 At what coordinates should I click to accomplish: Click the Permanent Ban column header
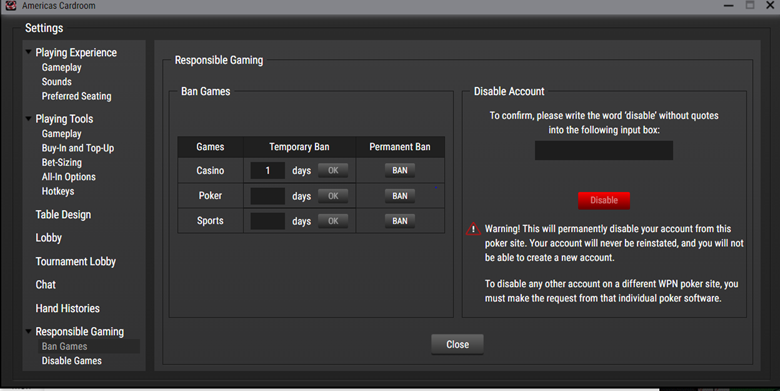click(x=400, y=147)
